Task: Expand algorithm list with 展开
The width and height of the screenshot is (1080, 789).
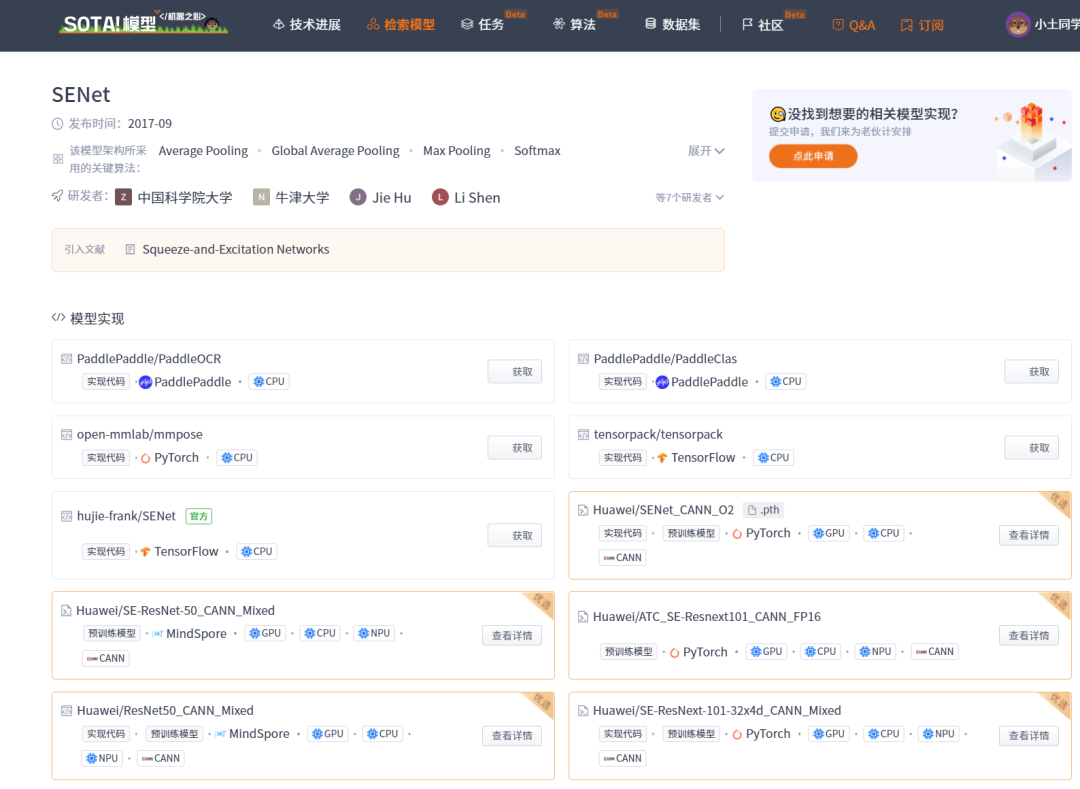Action: tap(706, 151)
